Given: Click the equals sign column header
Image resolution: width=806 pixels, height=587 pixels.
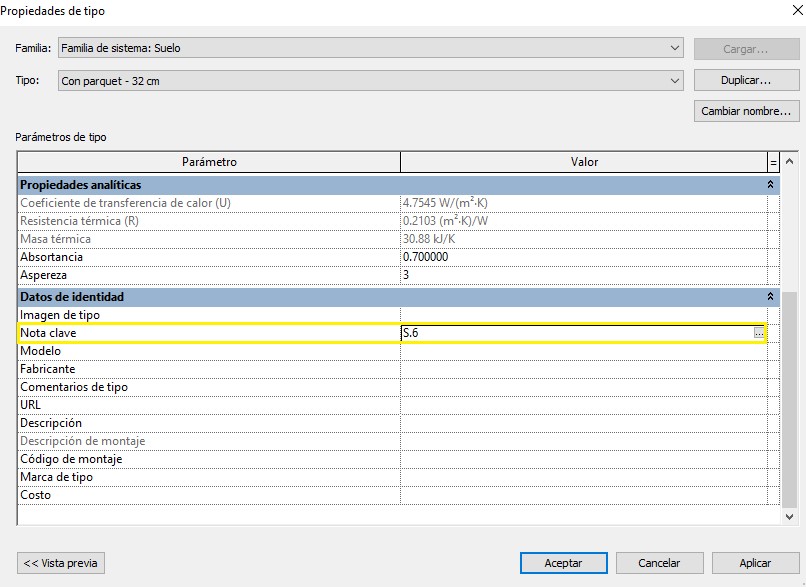Looking at the screenshot, I should pyautogui.click(x=772, y=162).
